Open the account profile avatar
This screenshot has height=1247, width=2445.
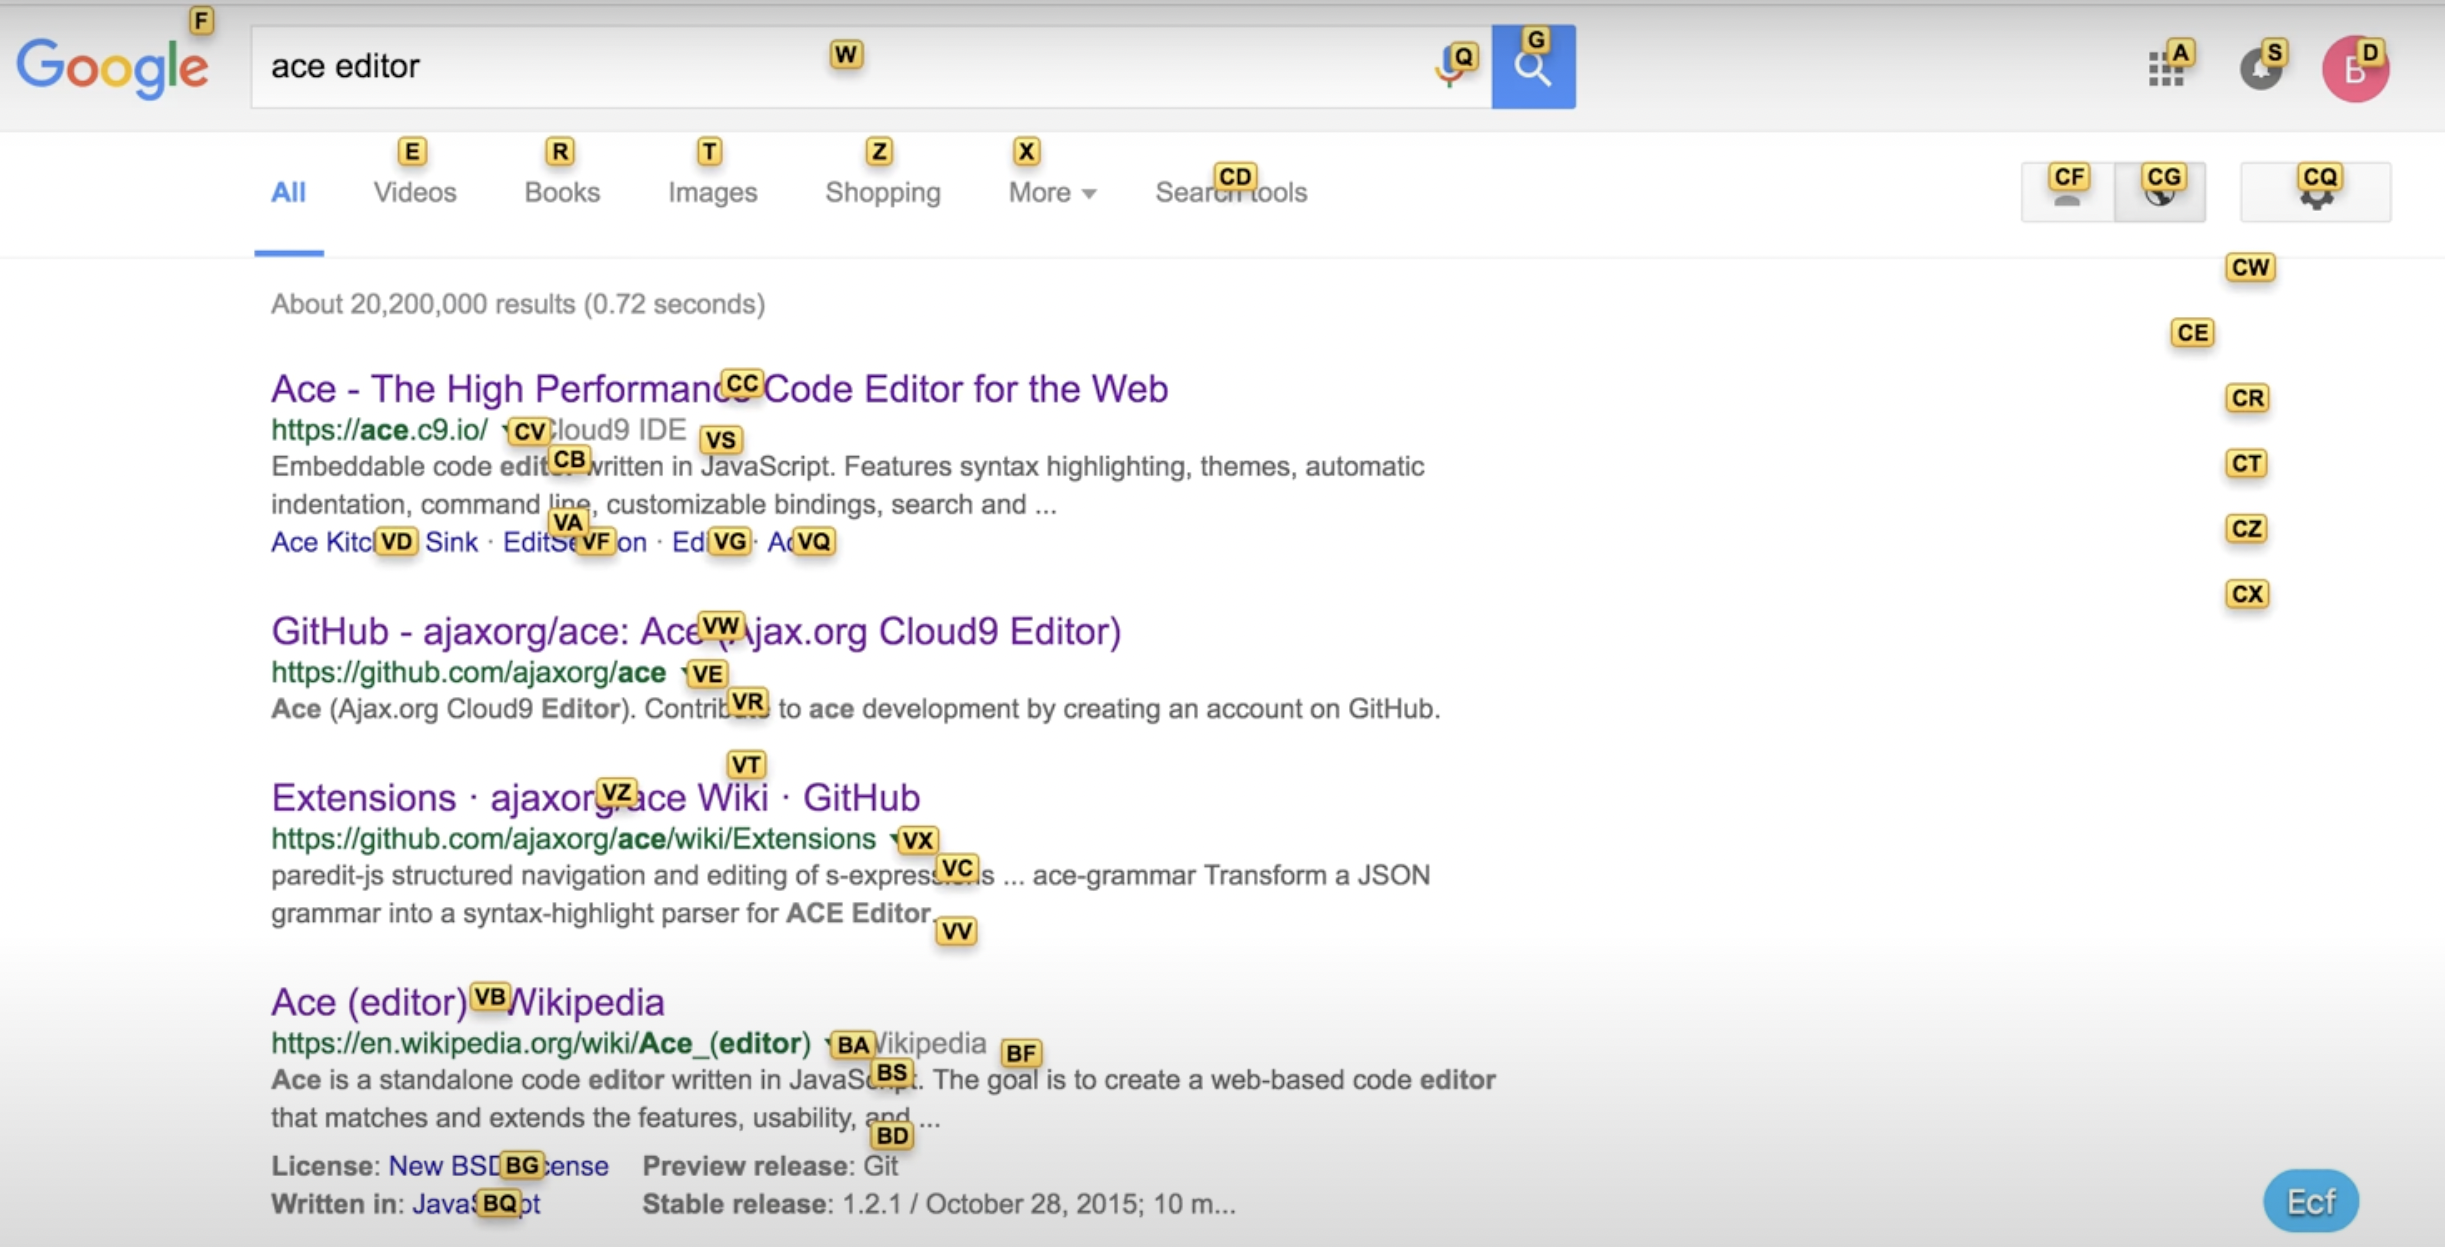click(x=2355, y=69)
